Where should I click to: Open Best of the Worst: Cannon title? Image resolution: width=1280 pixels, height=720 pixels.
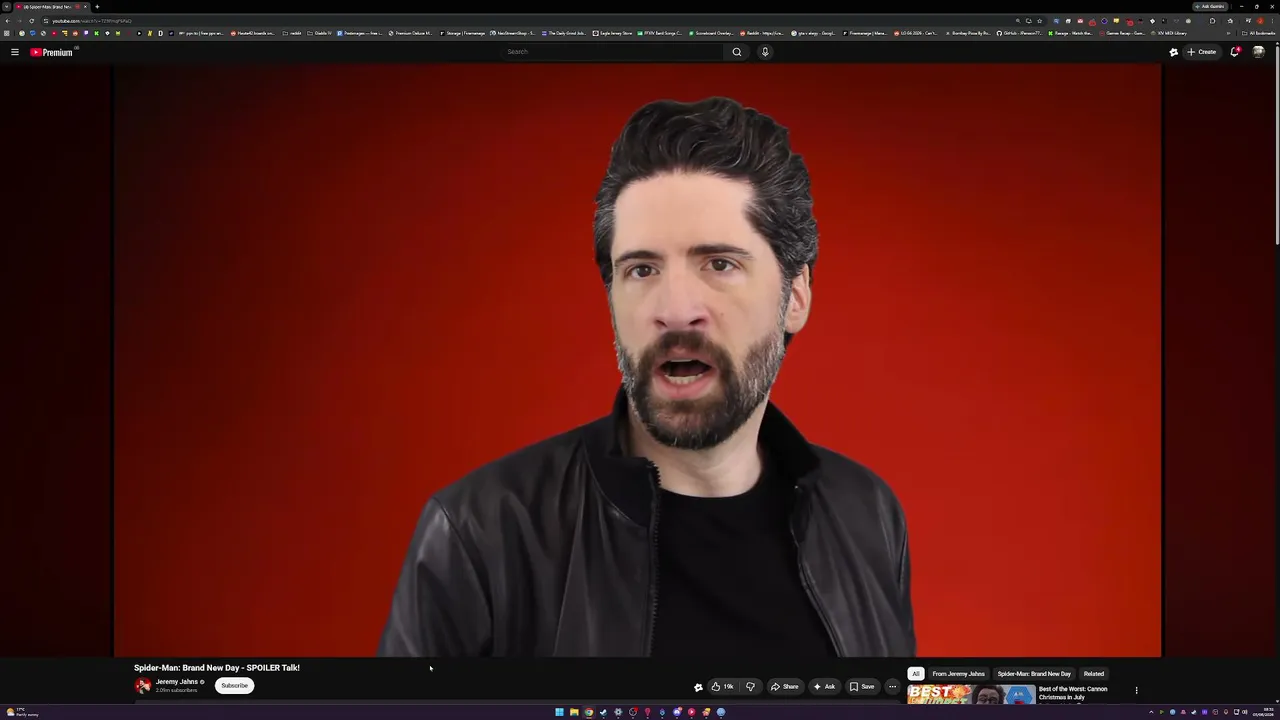click(x=1073, y=692)
